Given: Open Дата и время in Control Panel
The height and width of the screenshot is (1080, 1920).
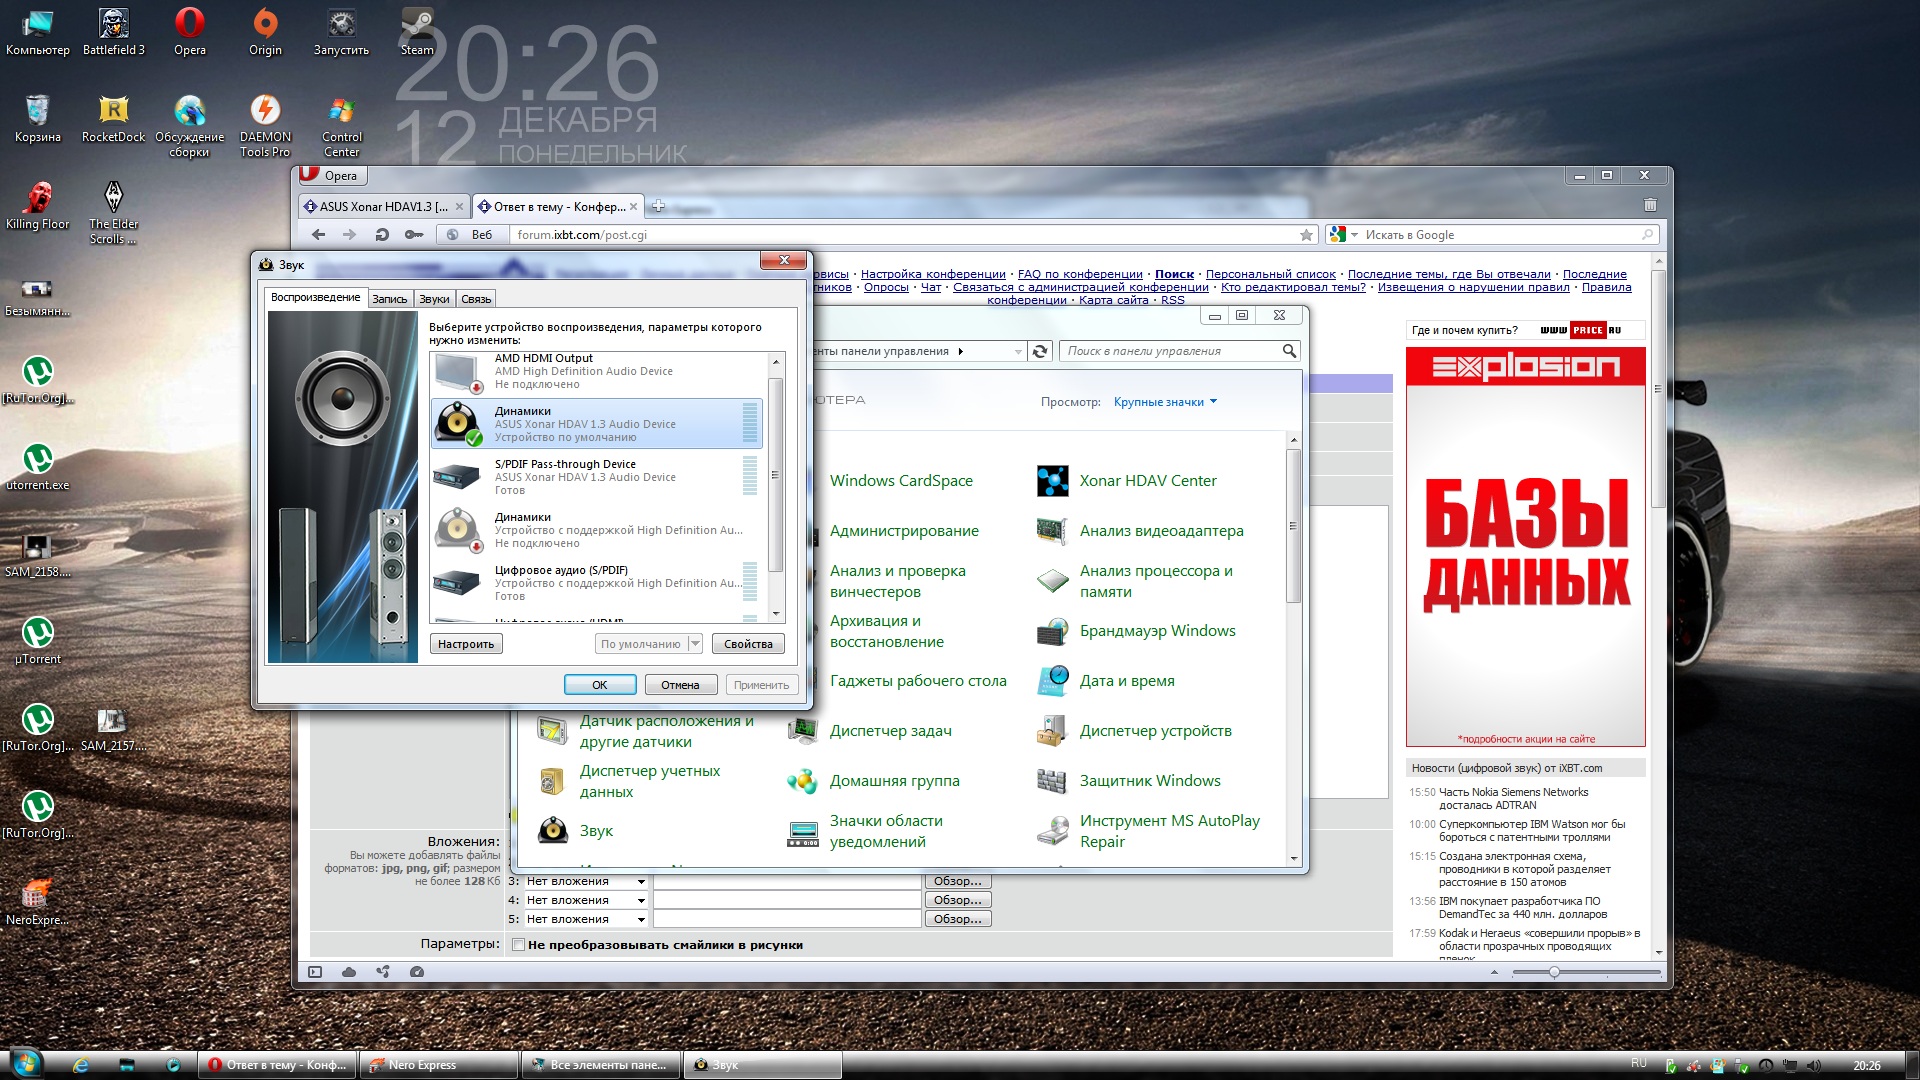Looking at the screenshot, I should point(1106,681).
